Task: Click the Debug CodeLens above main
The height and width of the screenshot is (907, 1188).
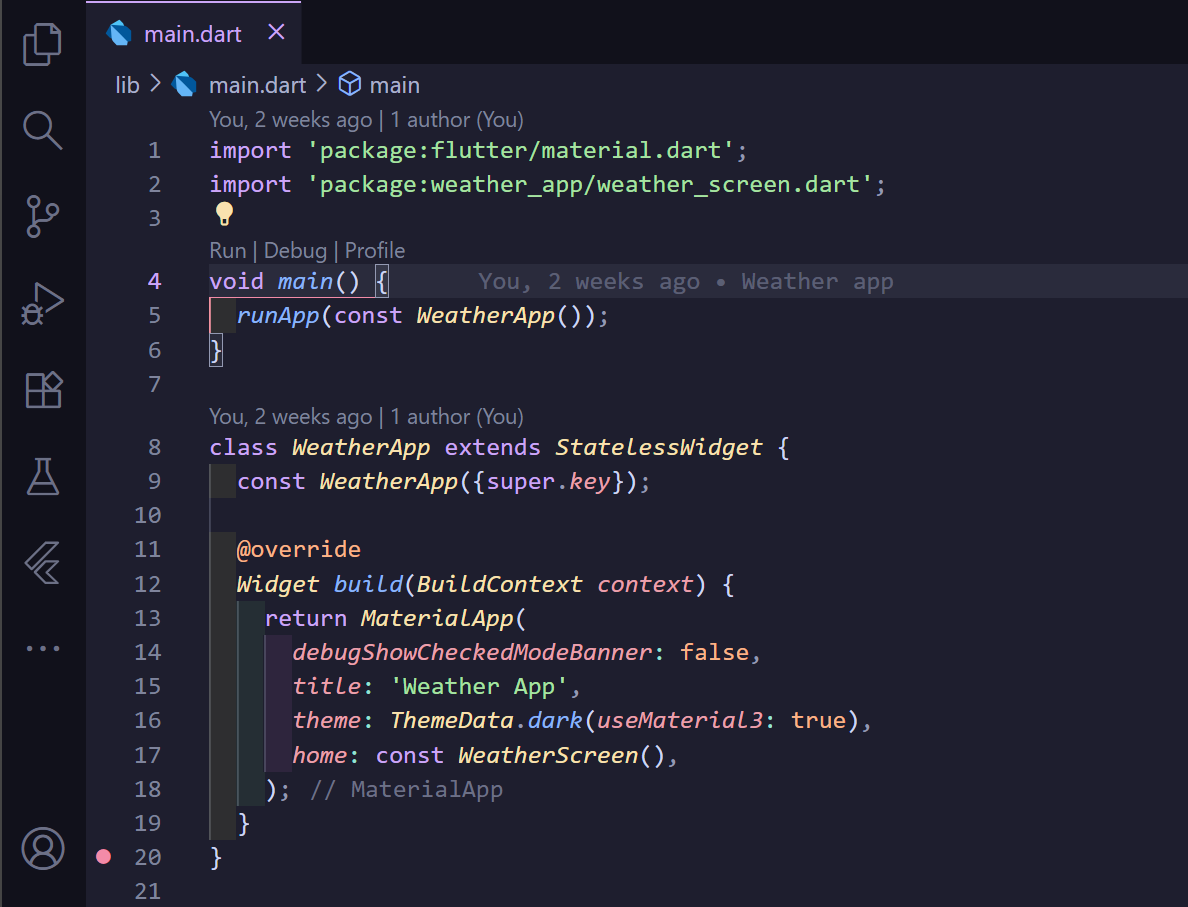Action: pos(295,251)
